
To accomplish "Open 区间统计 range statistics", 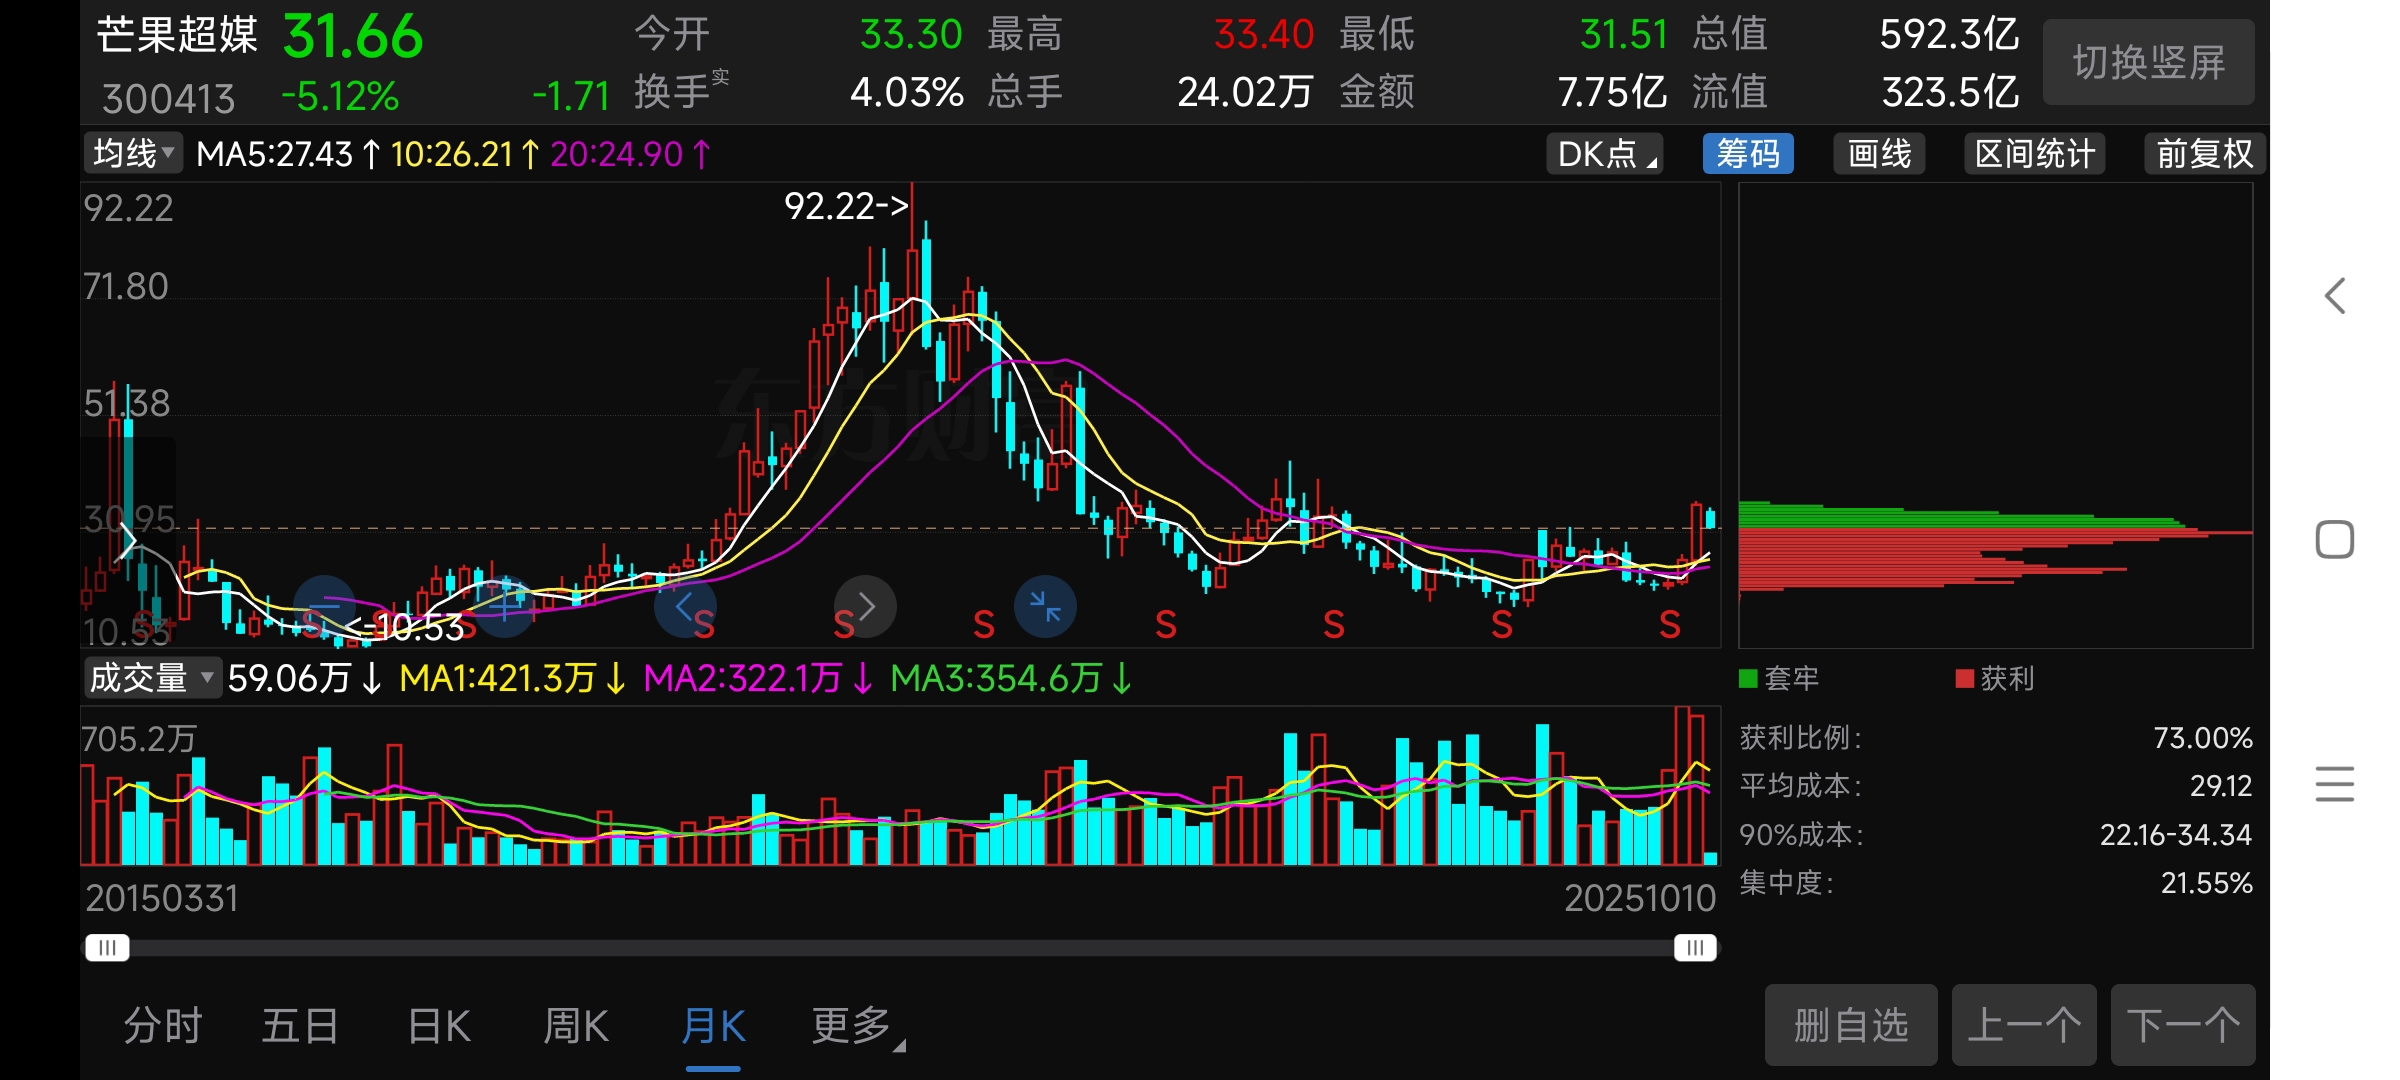I will (2034, 154).
